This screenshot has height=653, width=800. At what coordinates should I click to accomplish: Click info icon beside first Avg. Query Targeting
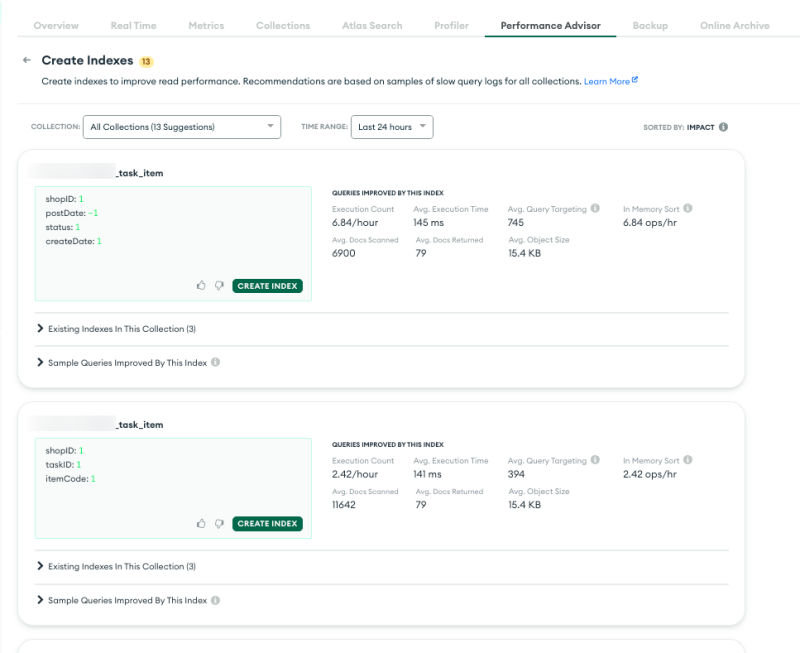pos(595,209)
